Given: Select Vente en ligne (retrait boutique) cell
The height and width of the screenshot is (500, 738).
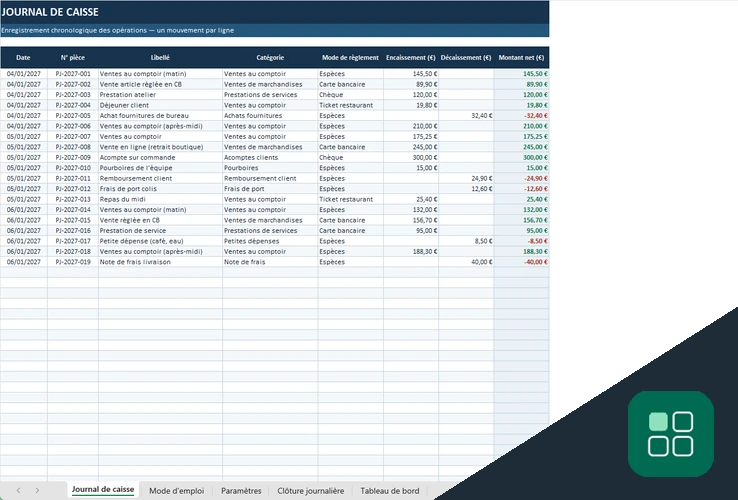Looking at the screenshot, I should tap(160, 147).
